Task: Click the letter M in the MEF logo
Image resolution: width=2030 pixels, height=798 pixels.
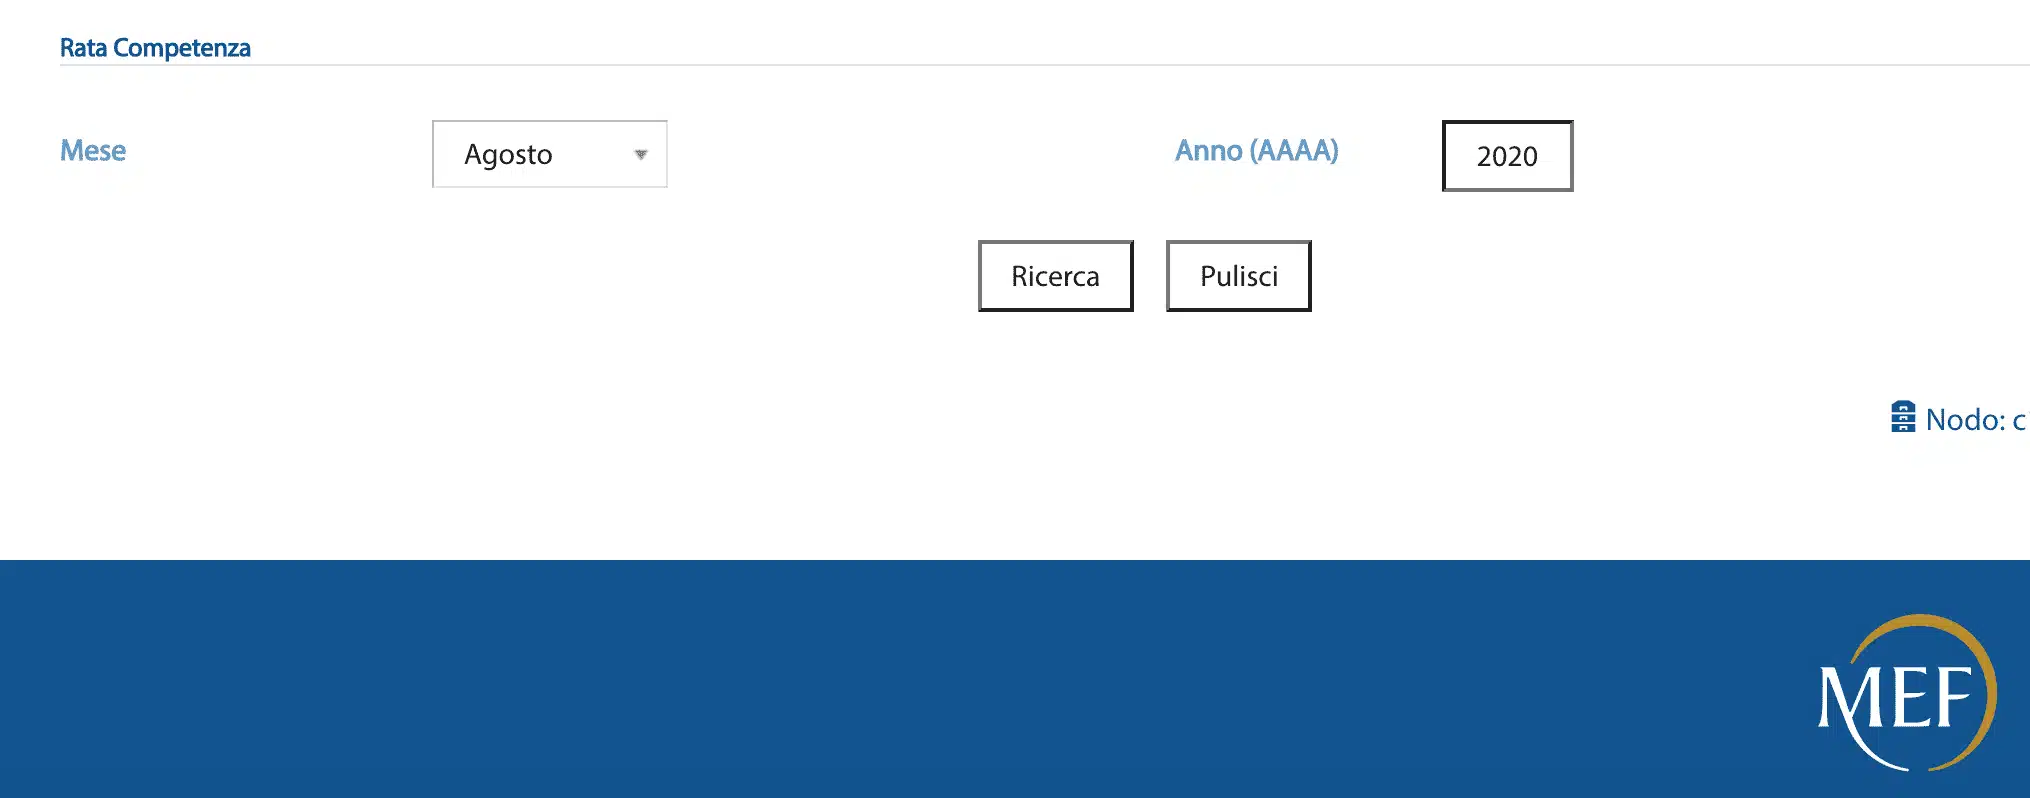Action: pos(1848,698)
